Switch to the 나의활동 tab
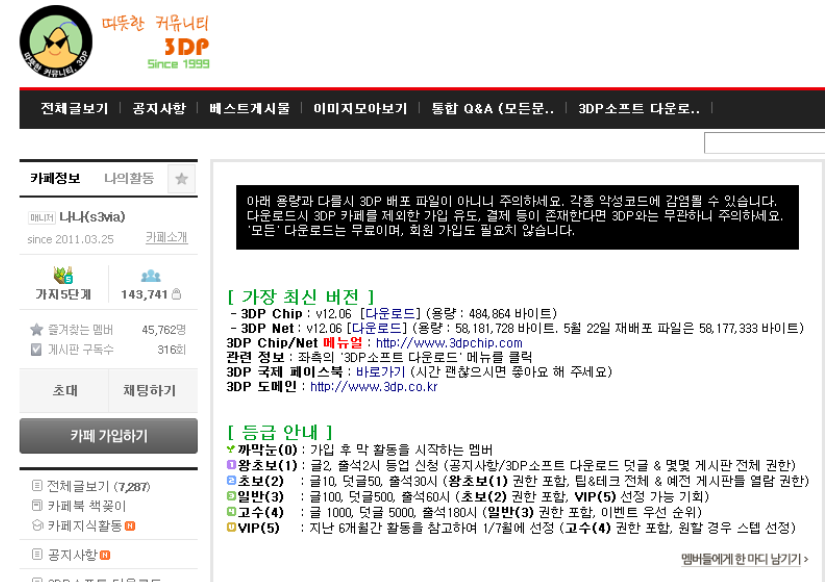This screenshot has height=582, width=825. point(129,178)
